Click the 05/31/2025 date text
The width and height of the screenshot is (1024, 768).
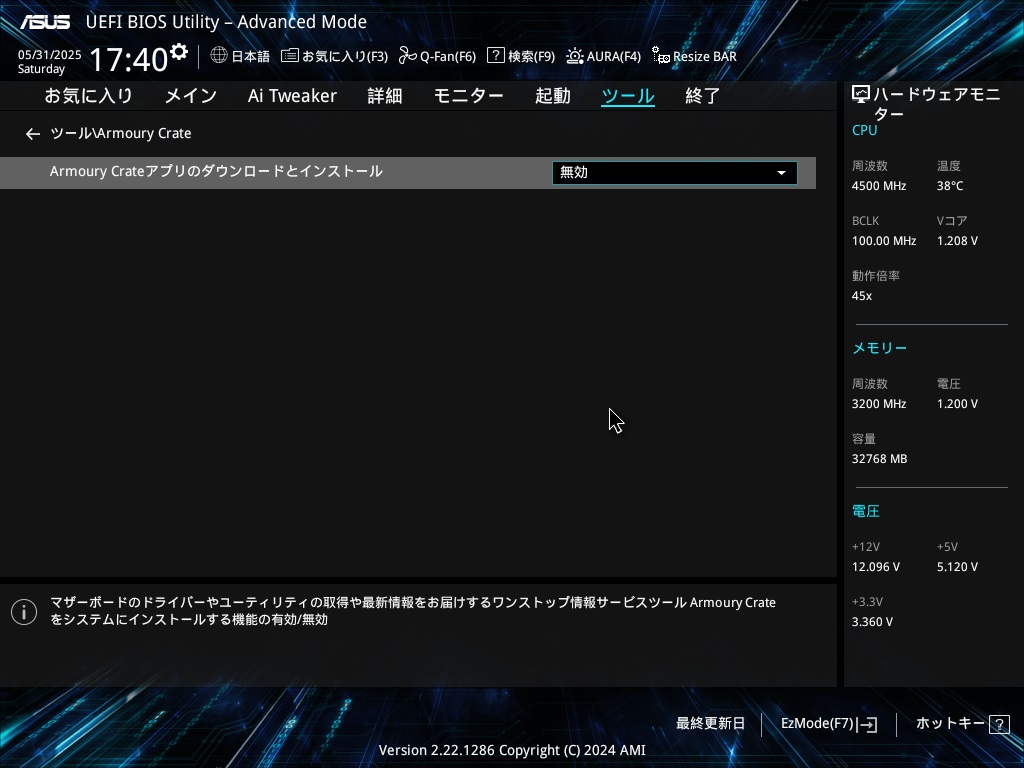[50, 55]
